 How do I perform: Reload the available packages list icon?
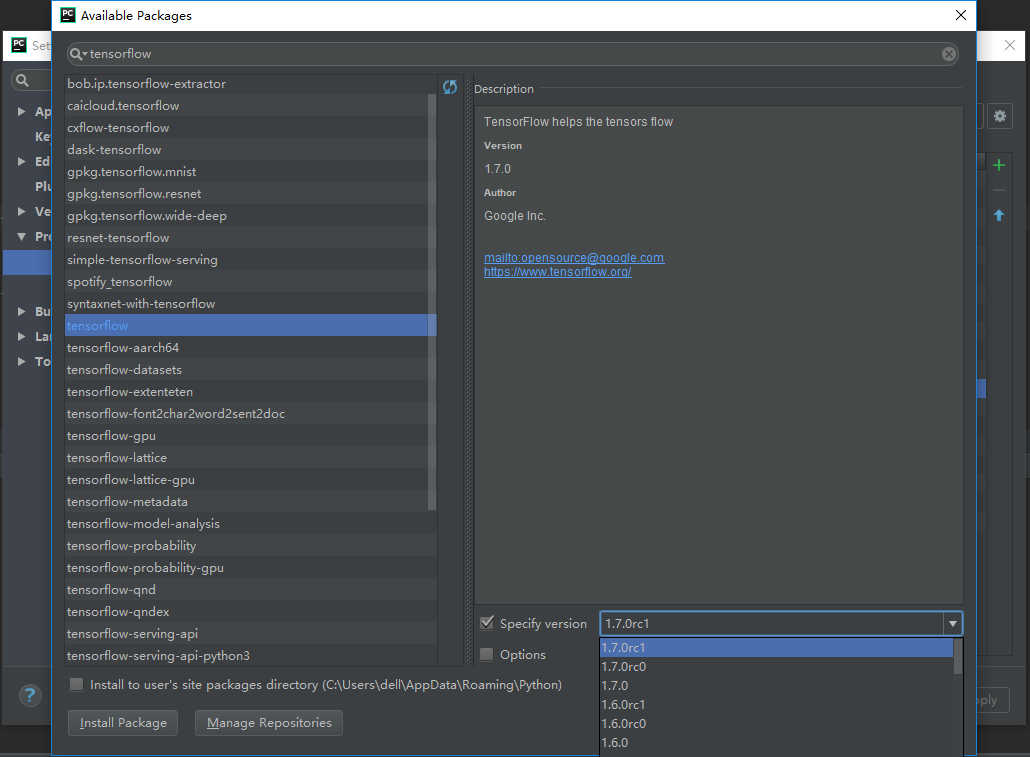[x=450, y=87]
